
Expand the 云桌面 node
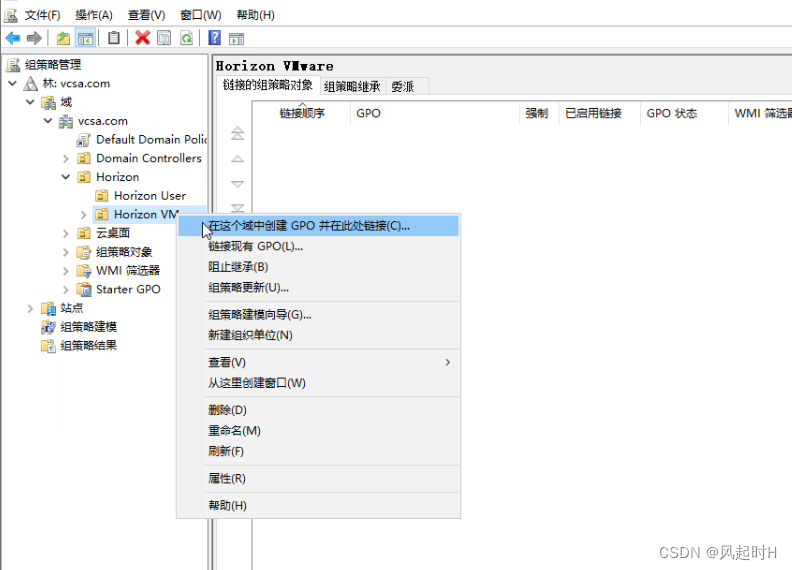pos(66,233)
